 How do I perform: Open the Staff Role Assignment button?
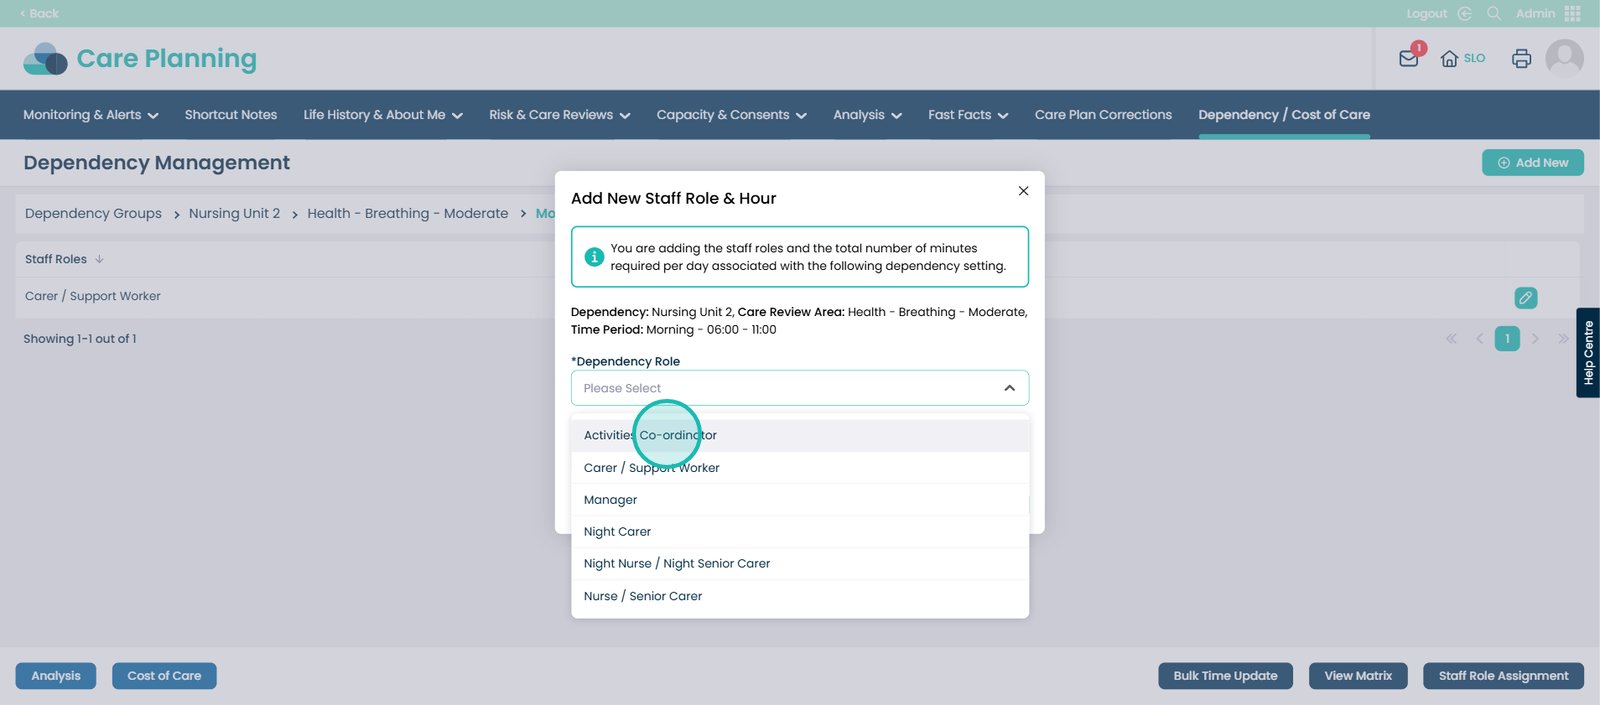coord(1503,676)
